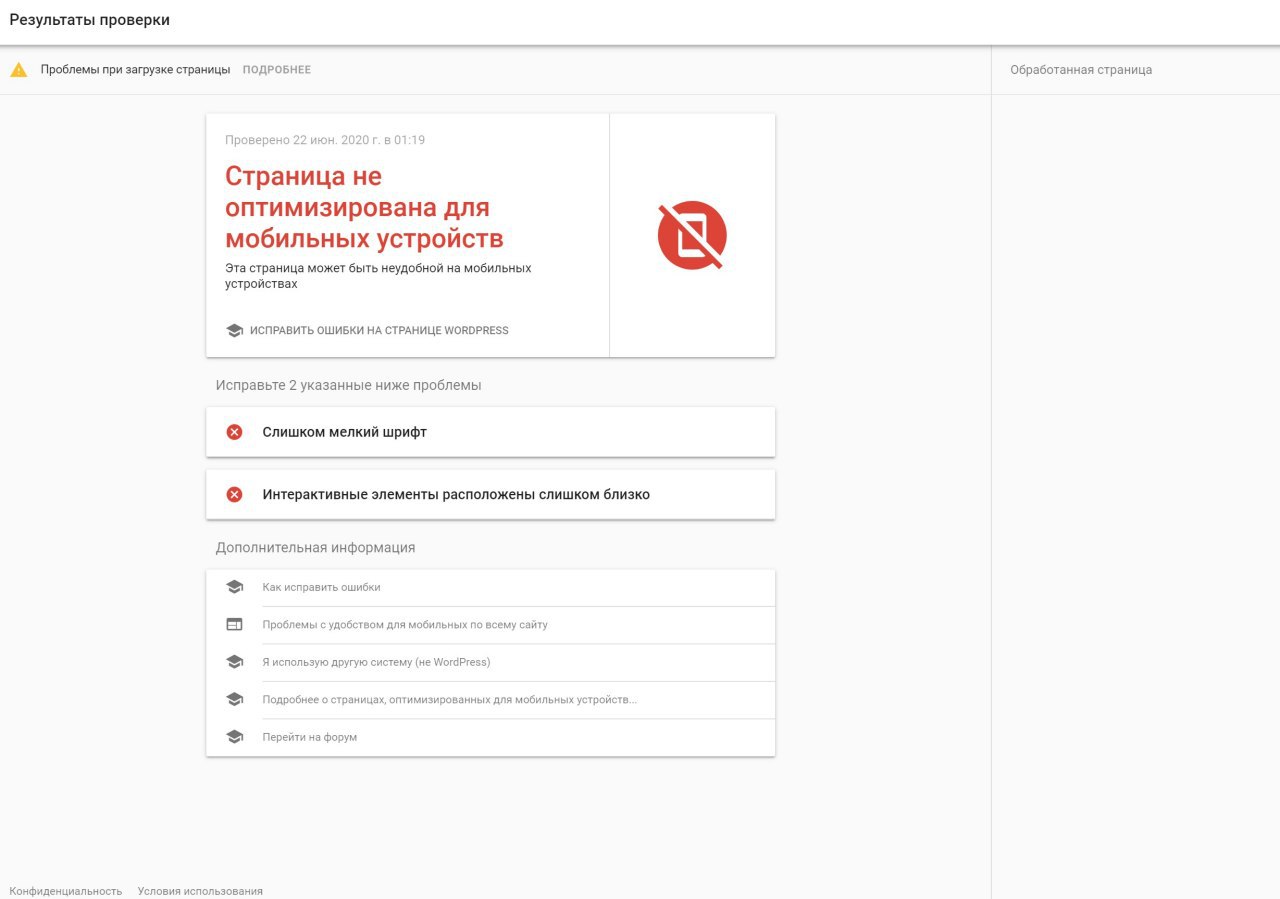The image size is (1280, 899).
Task: Click red error icon beside Интерактивные элементы
Action: pyautogui.click(x=234, y=494)
